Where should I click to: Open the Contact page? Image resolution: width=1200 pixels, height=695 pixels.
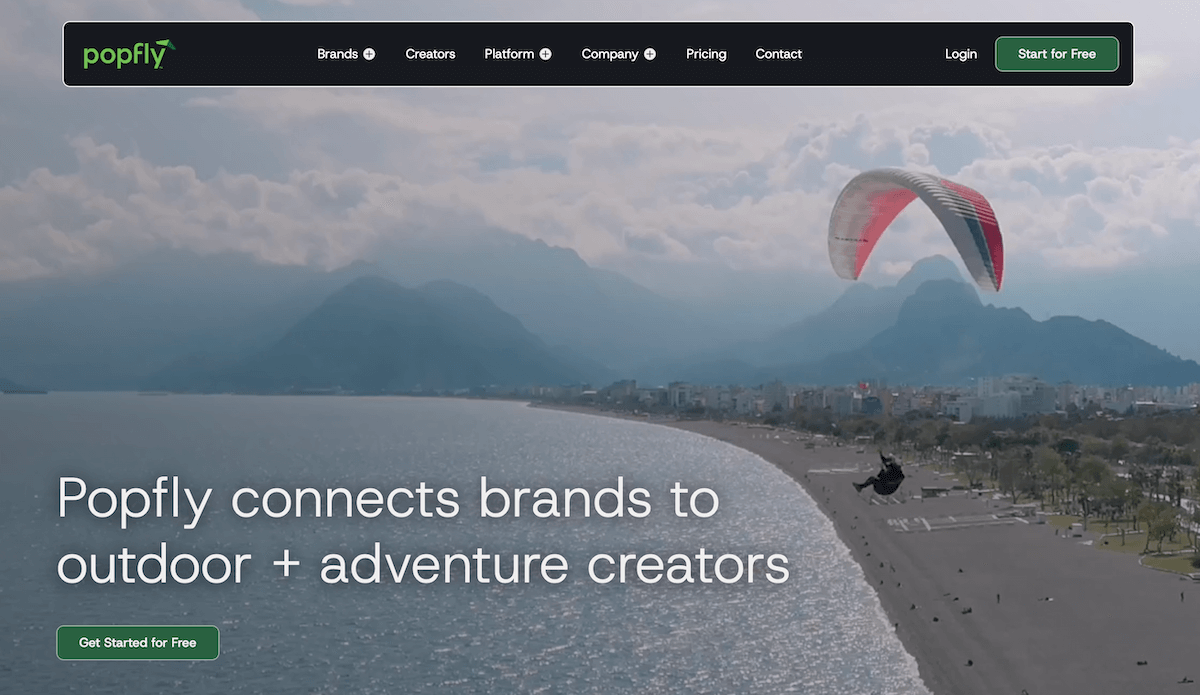[x=778, y=54]
